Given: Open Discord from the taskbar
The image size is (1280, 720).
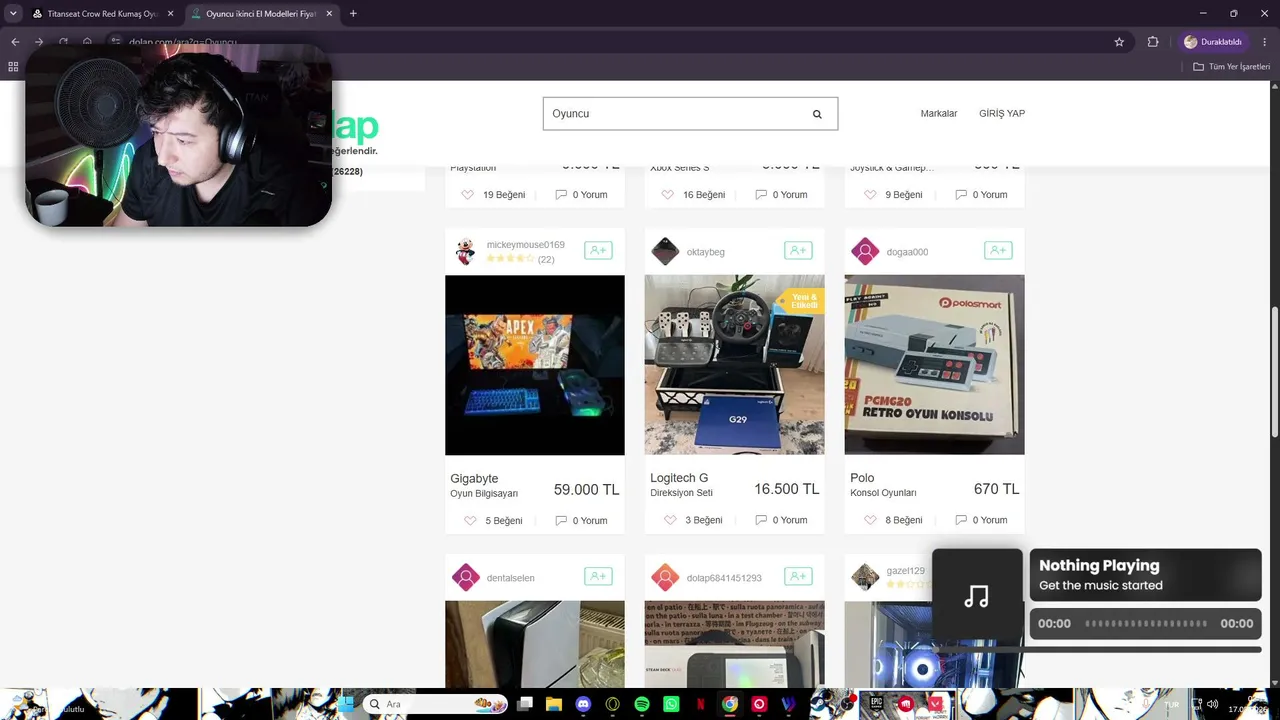Looking at the screenshot, I should (x=584, y=704).
